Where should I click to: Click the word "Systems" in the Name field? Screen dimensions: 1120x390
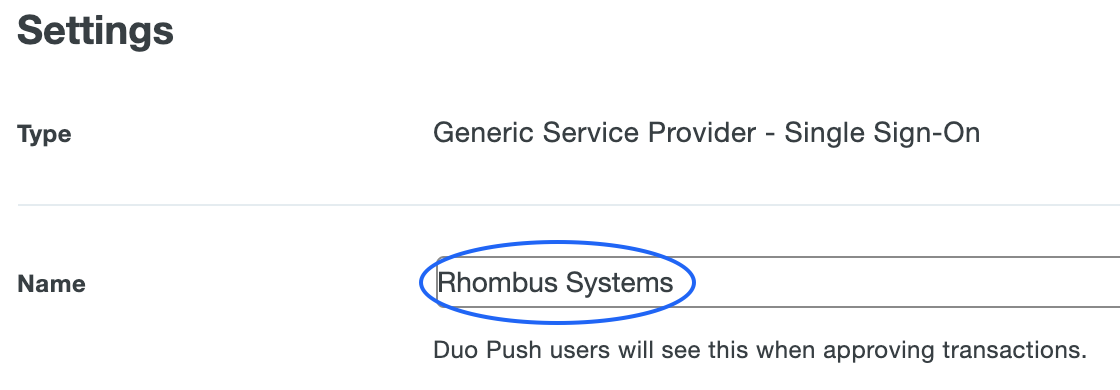coord(619,284)
